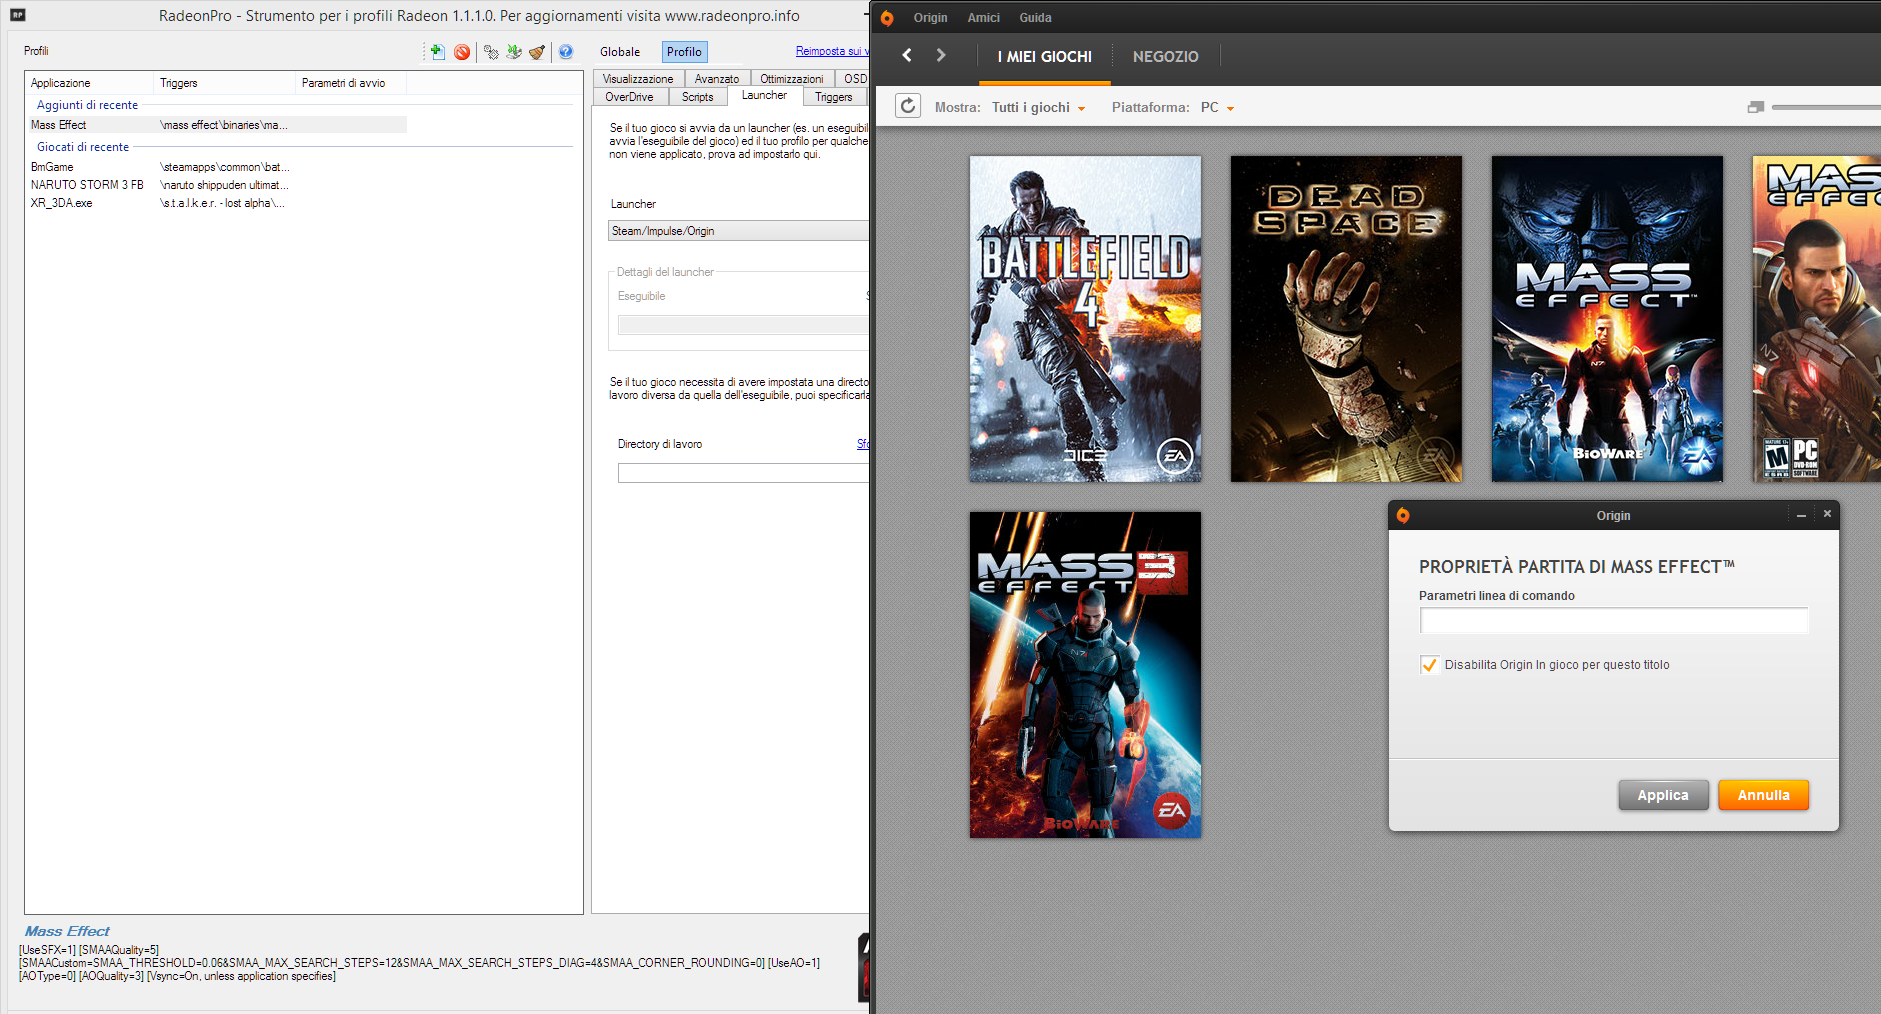Select Mass Effect 3 game cover
Viewport: 1881px width, 1014px height.
click(x=1085, y=675)
